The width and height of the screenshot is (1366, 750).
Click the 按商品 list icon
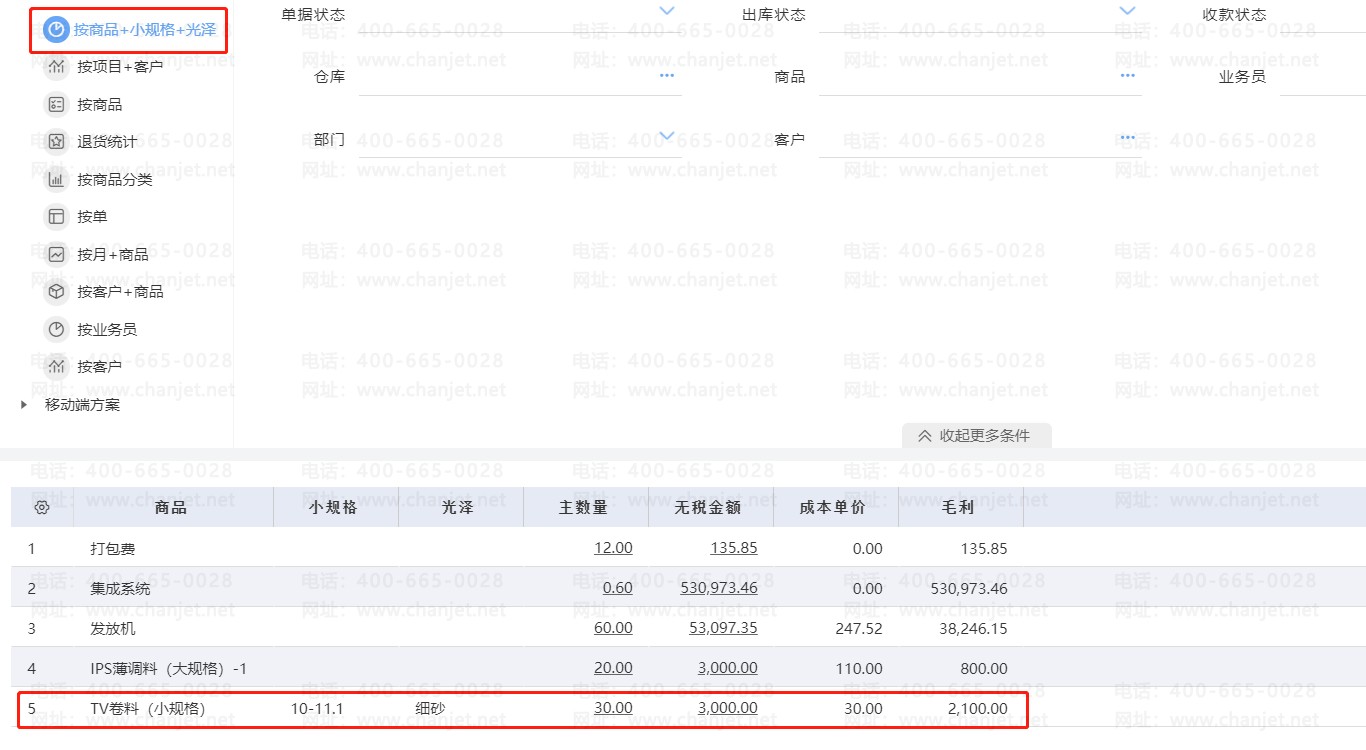point(56,104)
